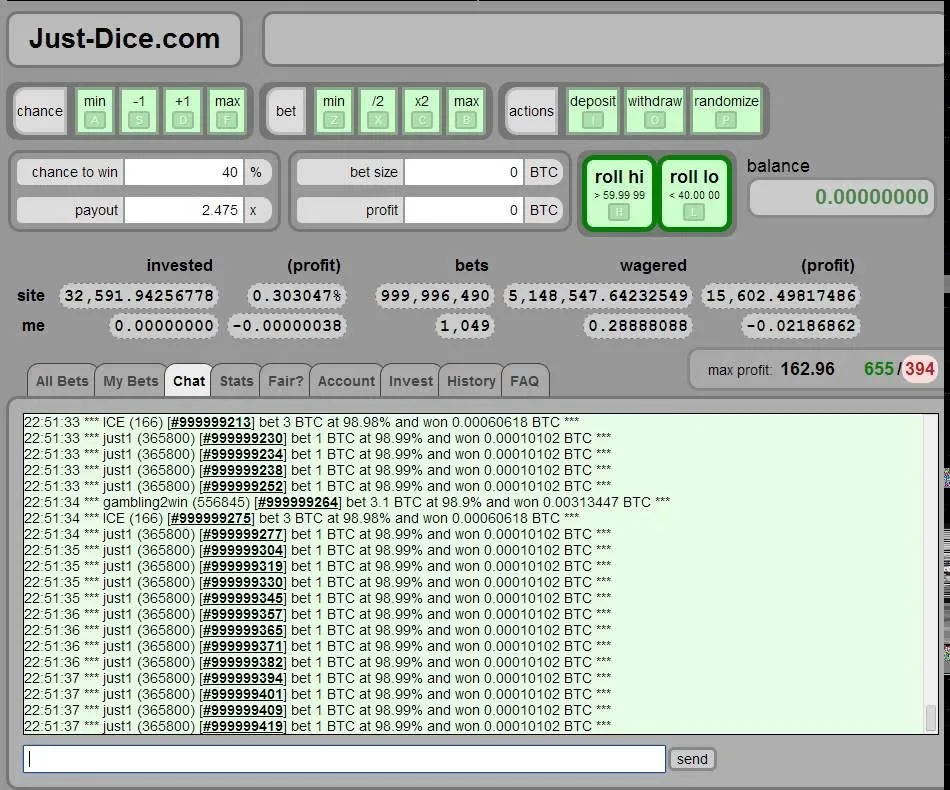Image resolution: width=950 pixels, height=790 pixels.
Task: Open bet link #999999213
Action: 211,422
